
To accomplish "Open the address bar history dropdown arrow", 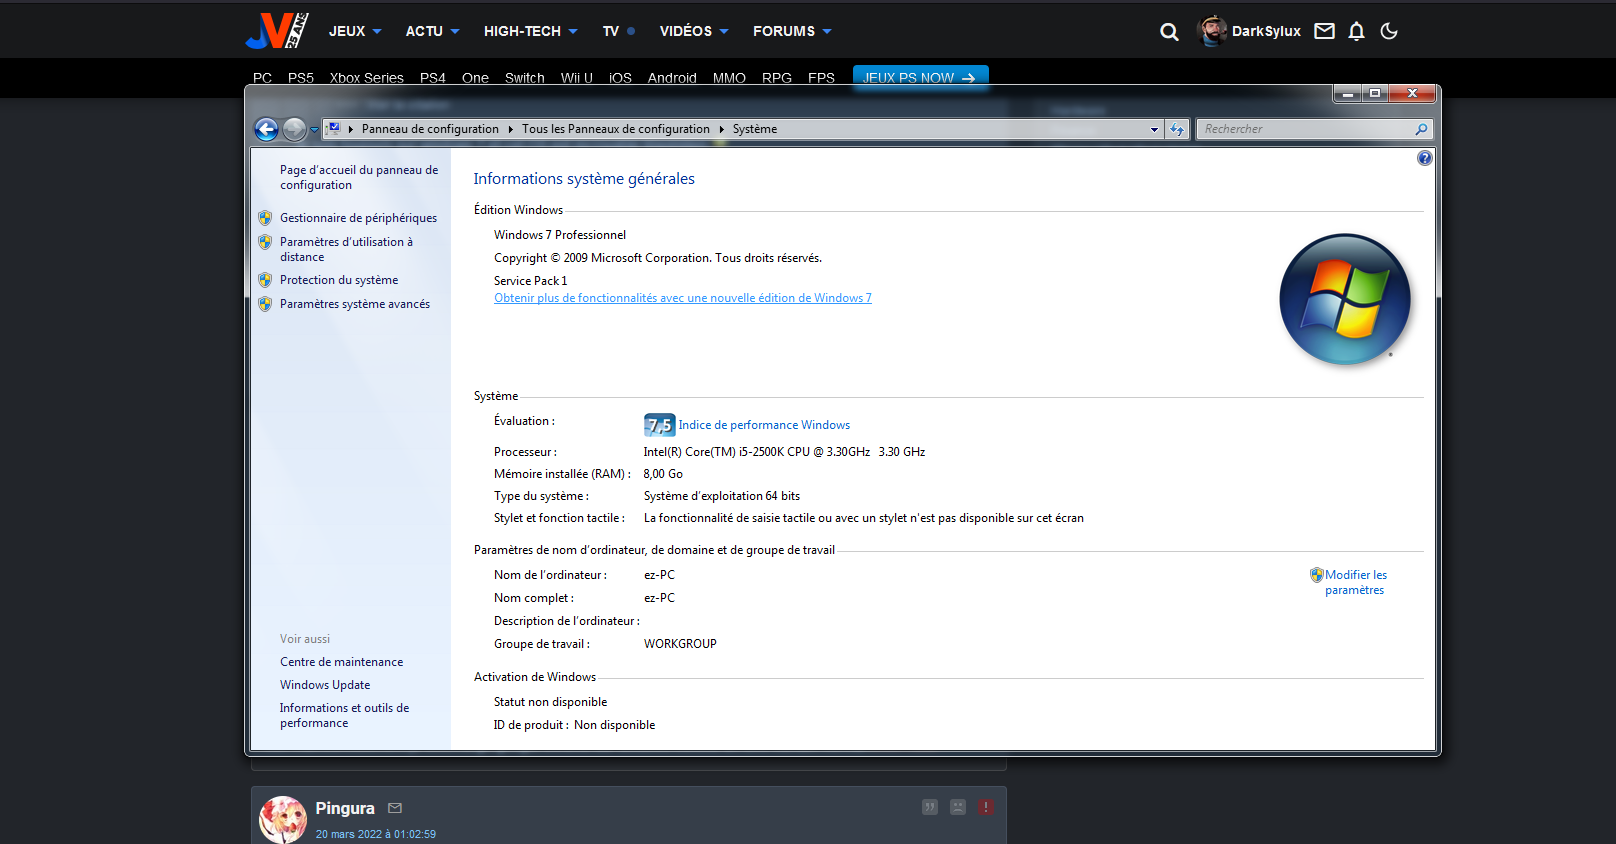I will (1154, 129).
